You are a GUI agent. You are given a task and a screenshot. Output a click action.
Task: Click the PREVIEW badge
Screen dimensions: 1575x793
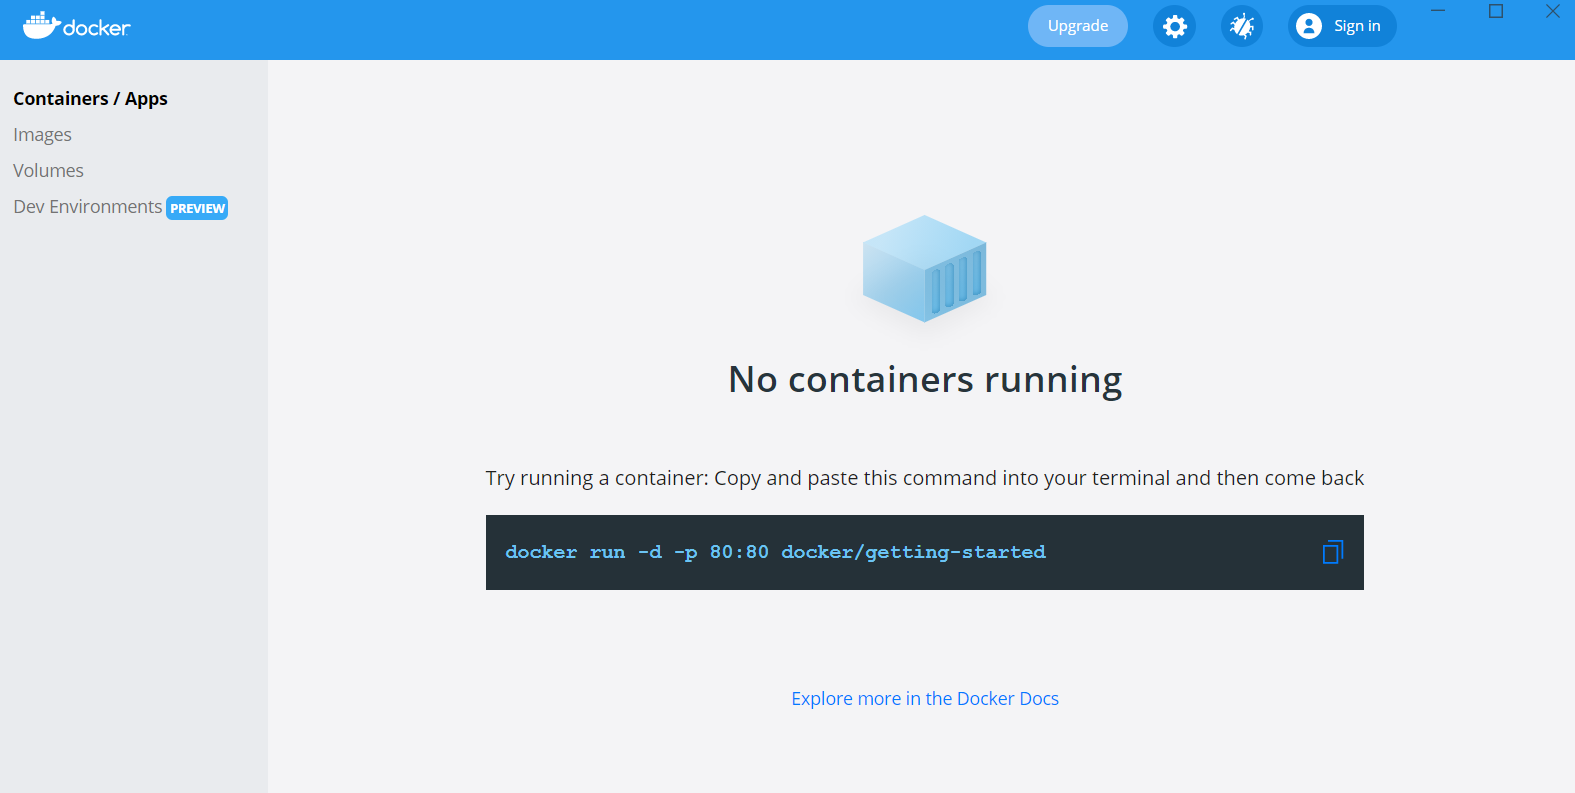pyautogui.click(x=197, y=208)
